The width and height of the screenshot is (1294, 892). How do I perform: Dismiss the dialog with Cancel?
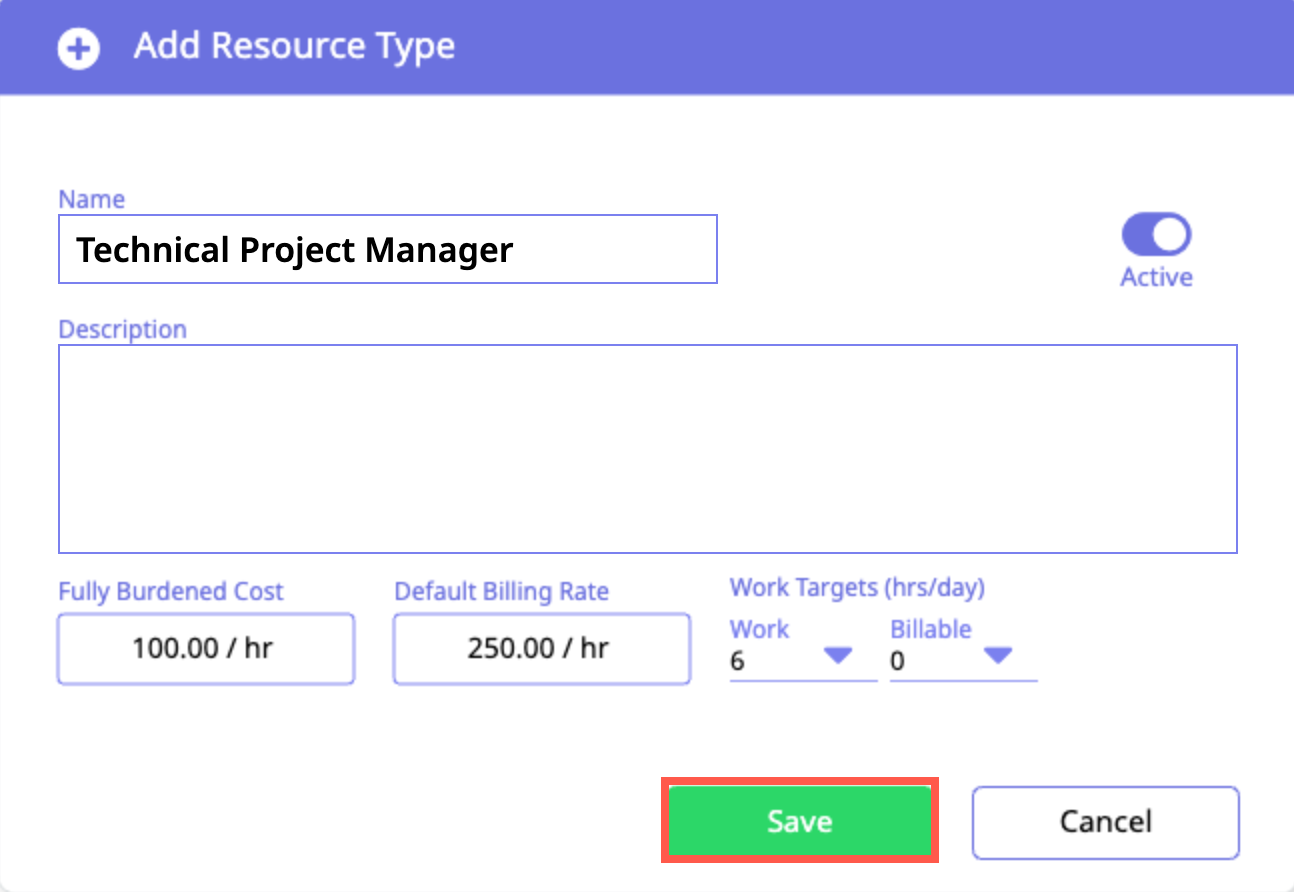(1105, 822)
